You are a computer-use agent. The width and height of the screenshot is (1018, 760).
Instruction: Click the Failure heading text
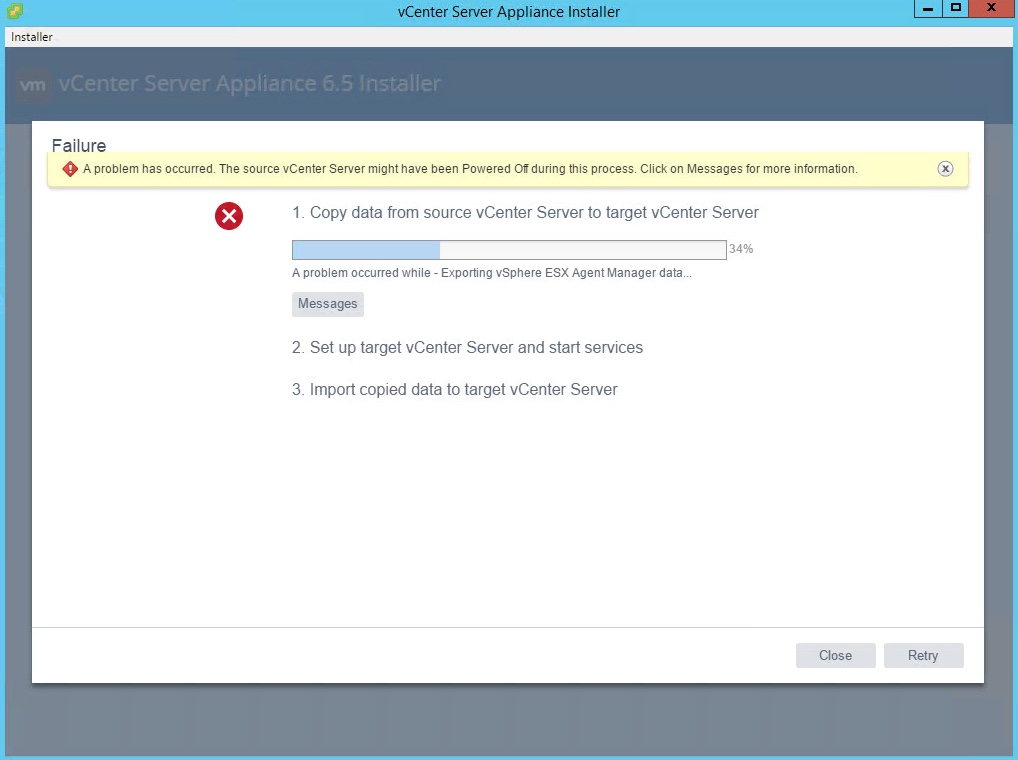coord(79,146)
